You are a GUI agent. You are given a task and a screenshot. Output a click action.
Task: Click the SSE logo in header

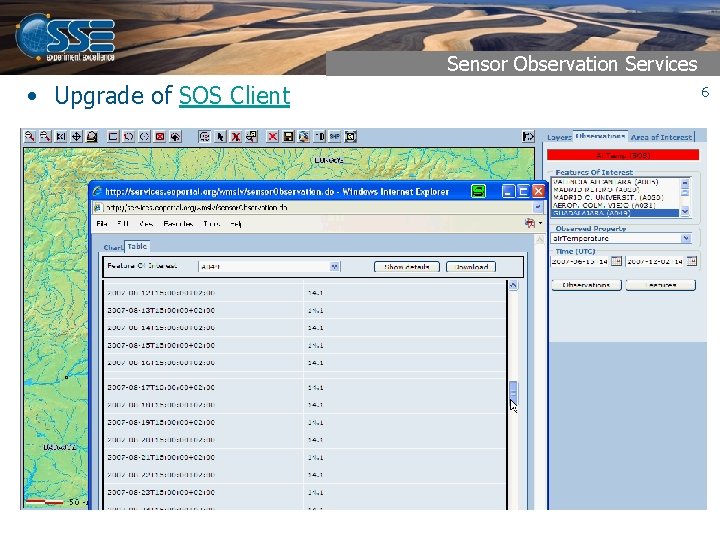(x=65, y=38)
